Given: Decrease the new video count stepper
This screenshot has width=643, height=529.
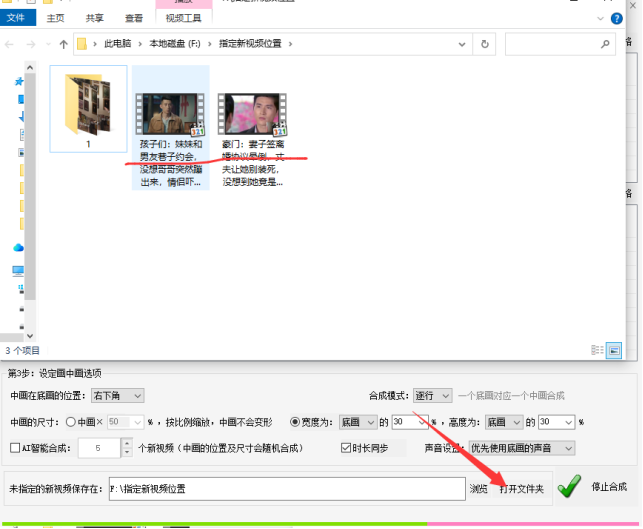Looking at the screenshot, I should point(127,452).
